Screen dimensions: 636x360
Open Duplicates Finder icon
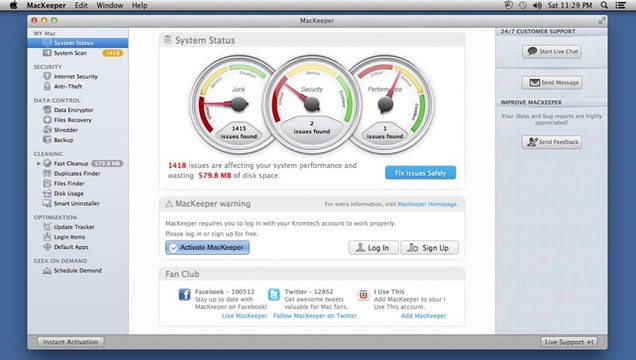coord(47,174)
